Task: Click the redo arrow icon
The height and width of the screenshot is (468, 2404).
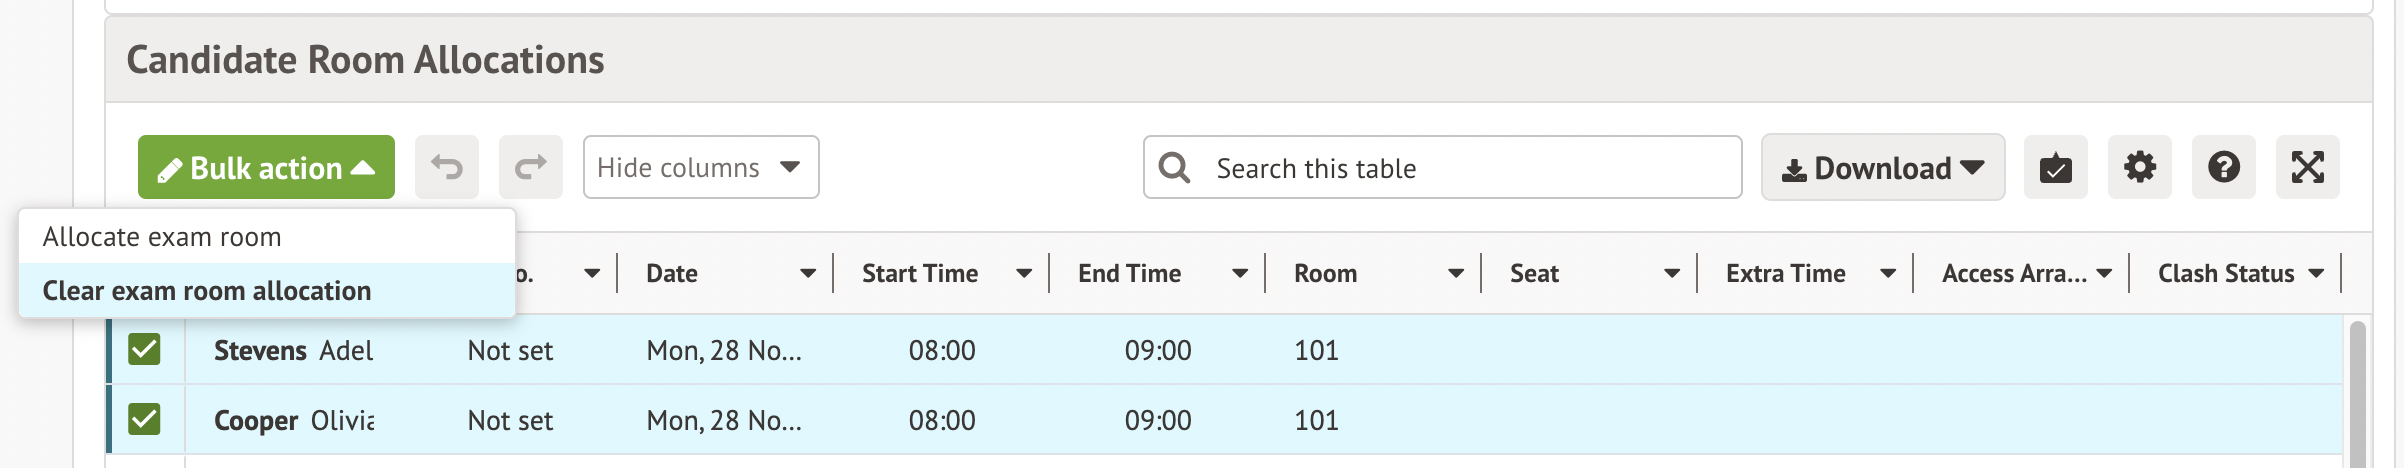Action: click(x=531, y=167)
